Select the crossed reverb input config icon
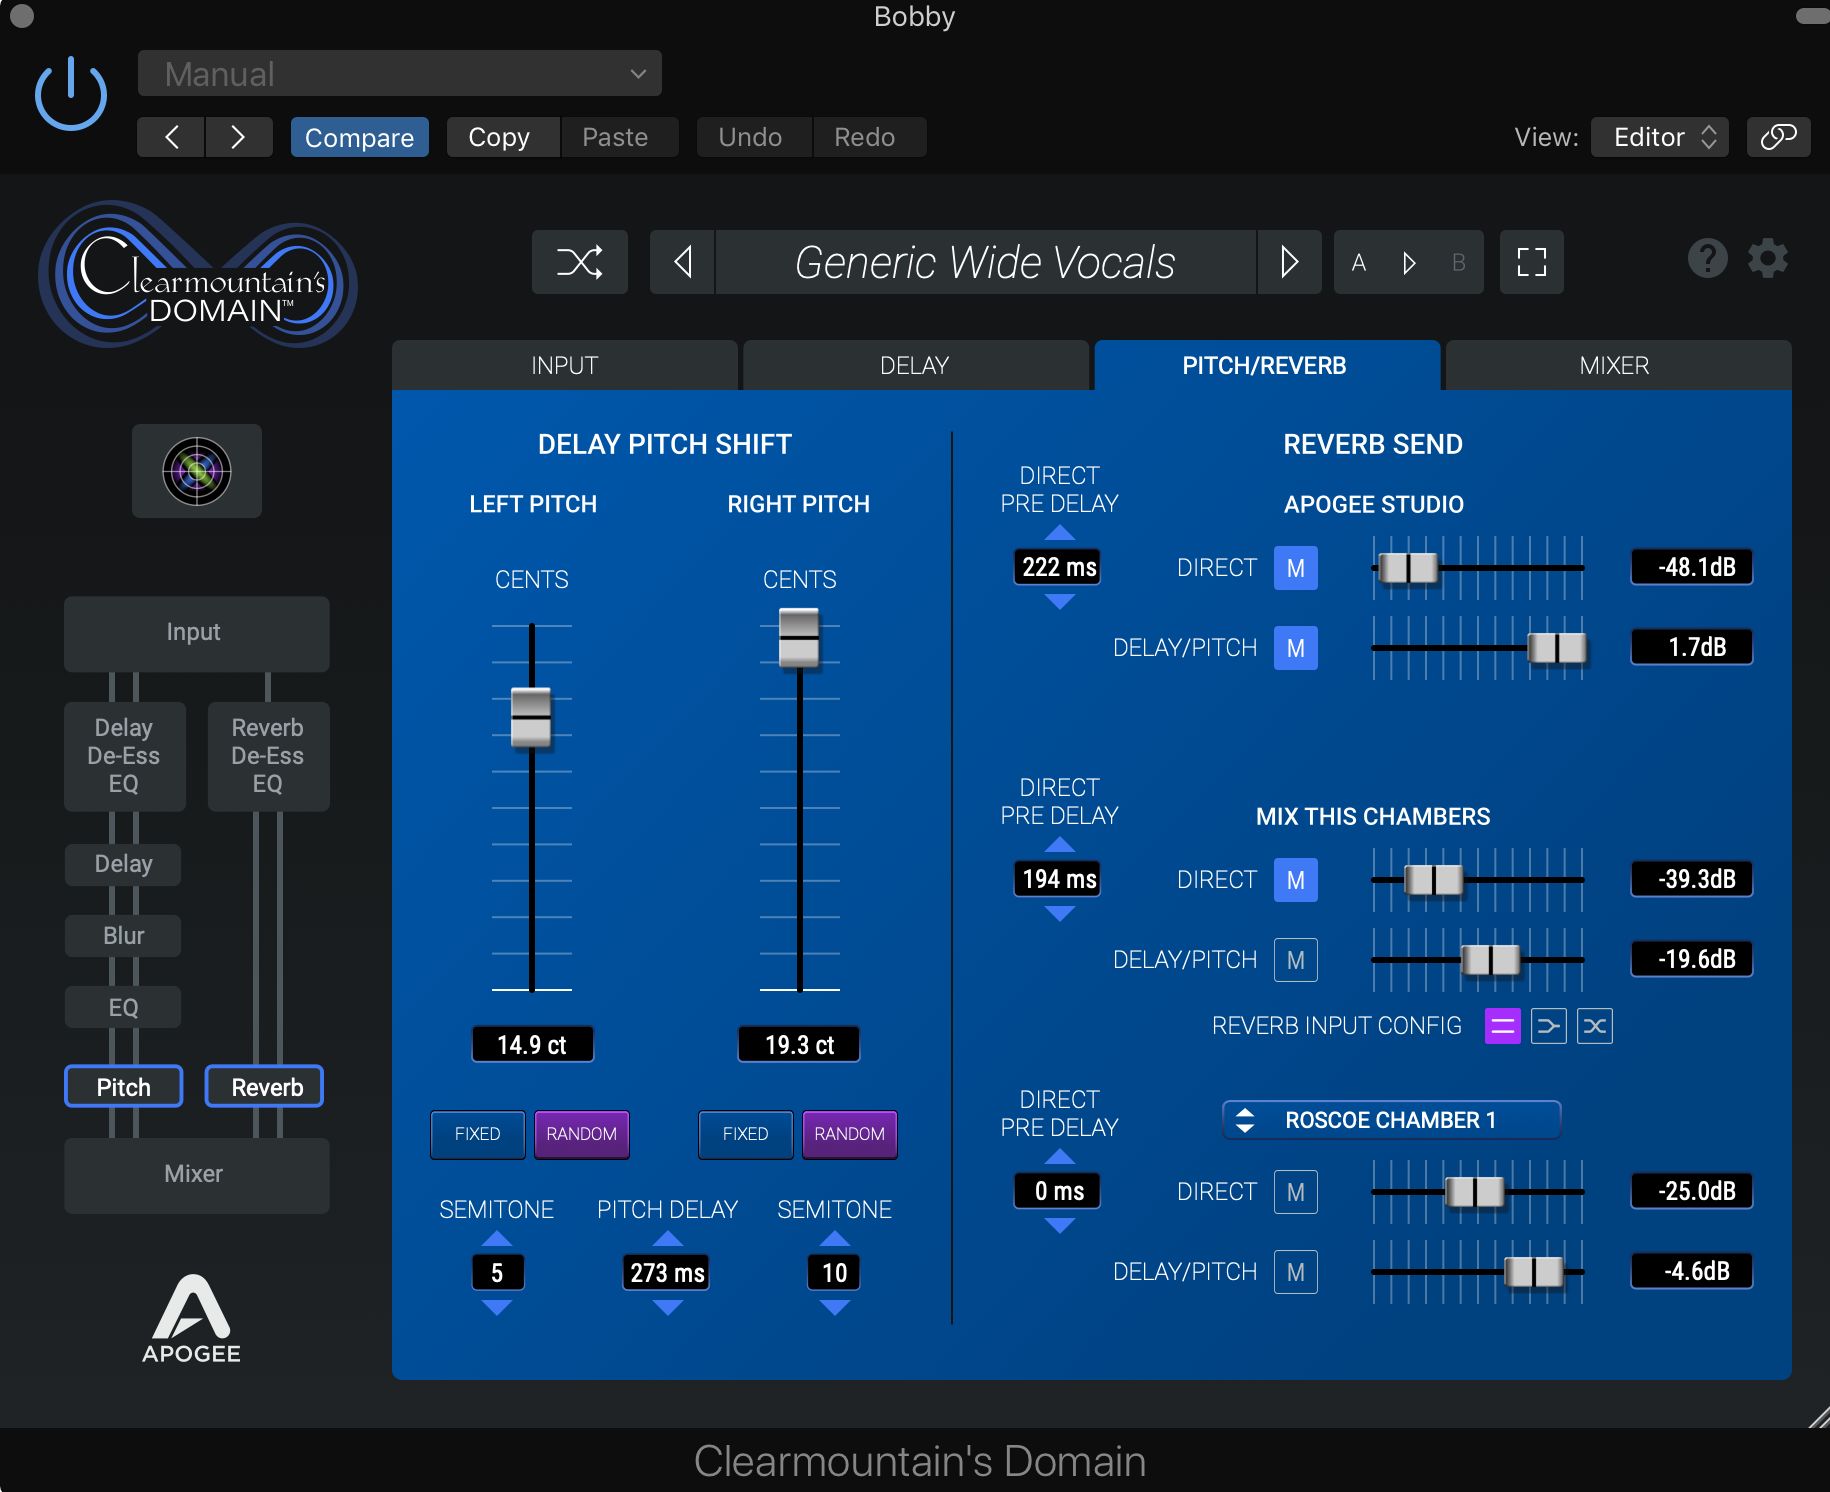The width and height of the screenshot is (1830, 1492). [1595, 1026]
